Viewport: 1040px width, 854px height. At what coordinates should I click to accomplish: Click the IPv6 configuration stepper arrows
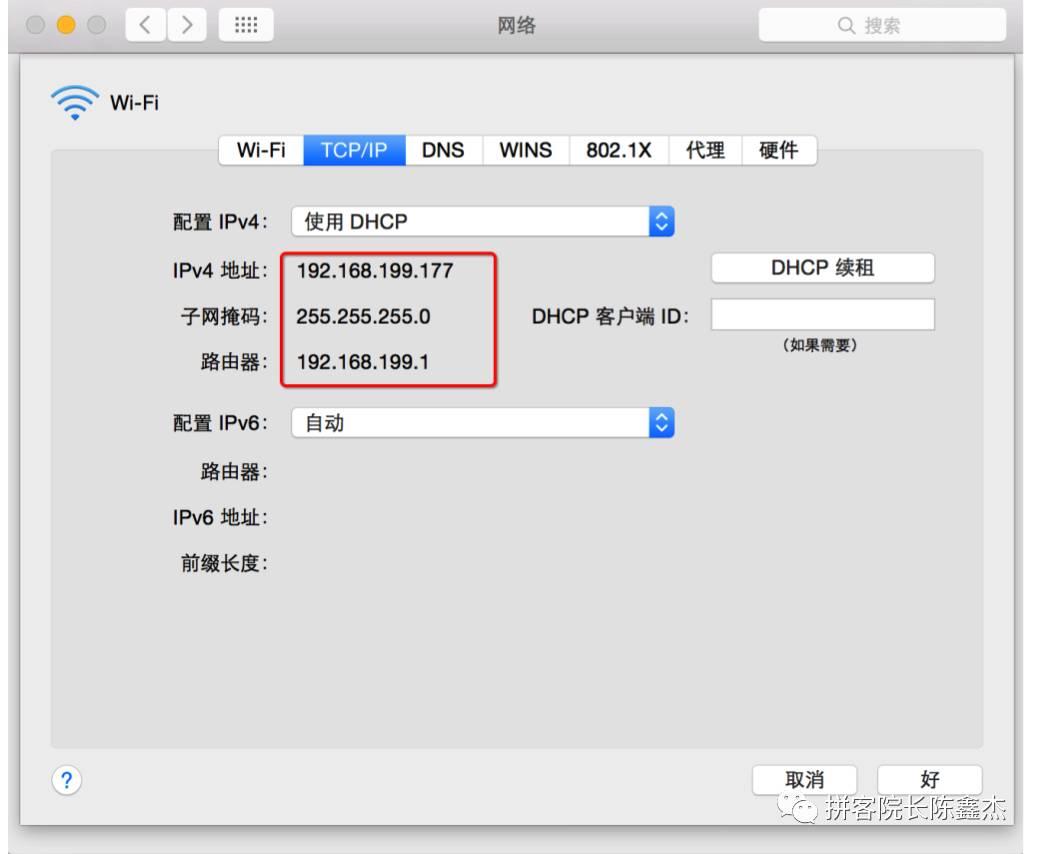click(x=663, y=422)
